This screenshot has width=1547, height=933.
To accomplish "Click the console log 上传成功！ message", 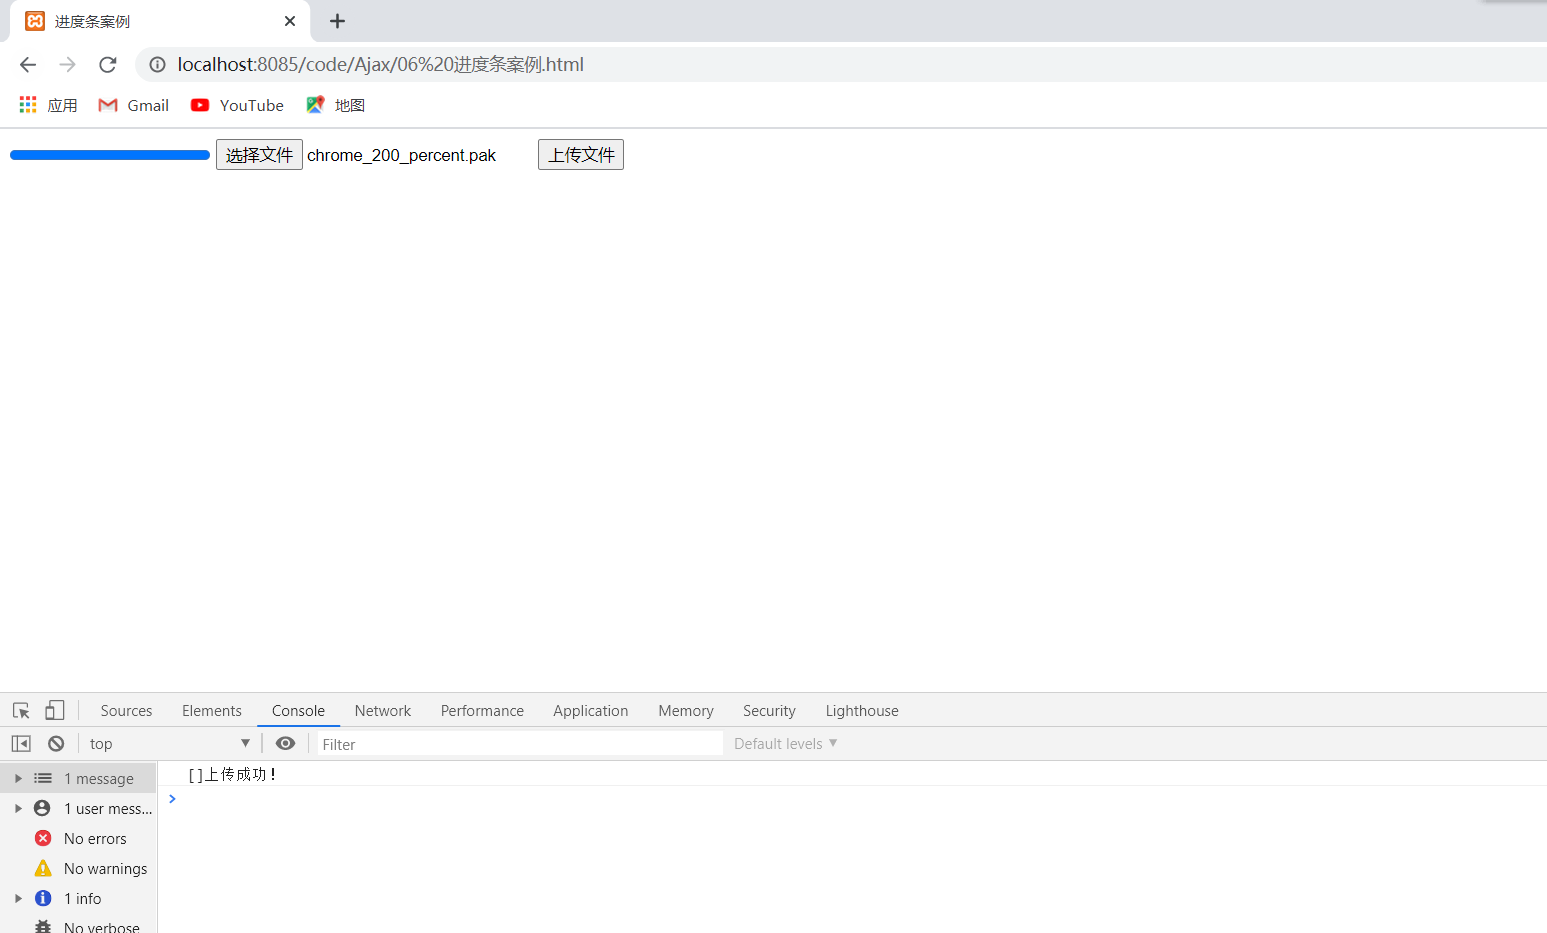I will click(x=232, y=775).
